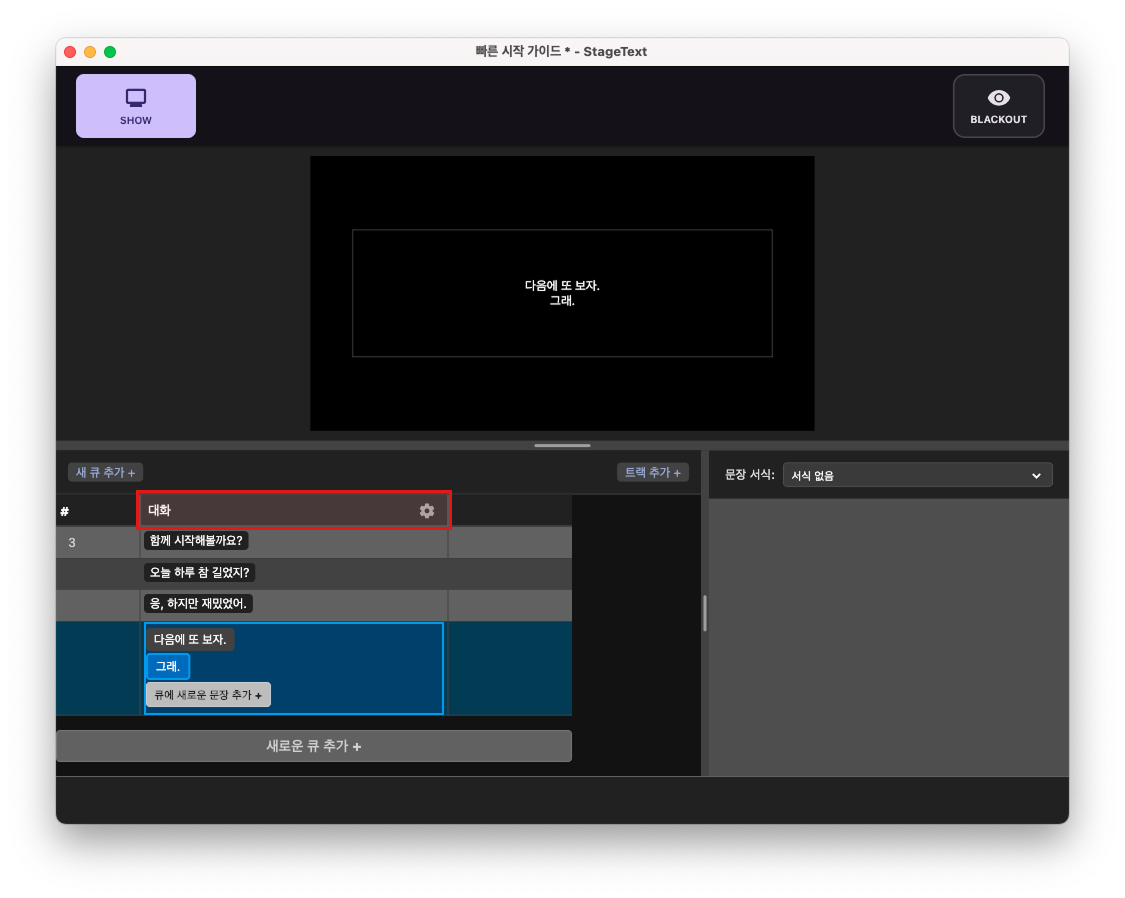Click the preview panel resize handle
Viewport: 1125px width, 898px height.
562,445
